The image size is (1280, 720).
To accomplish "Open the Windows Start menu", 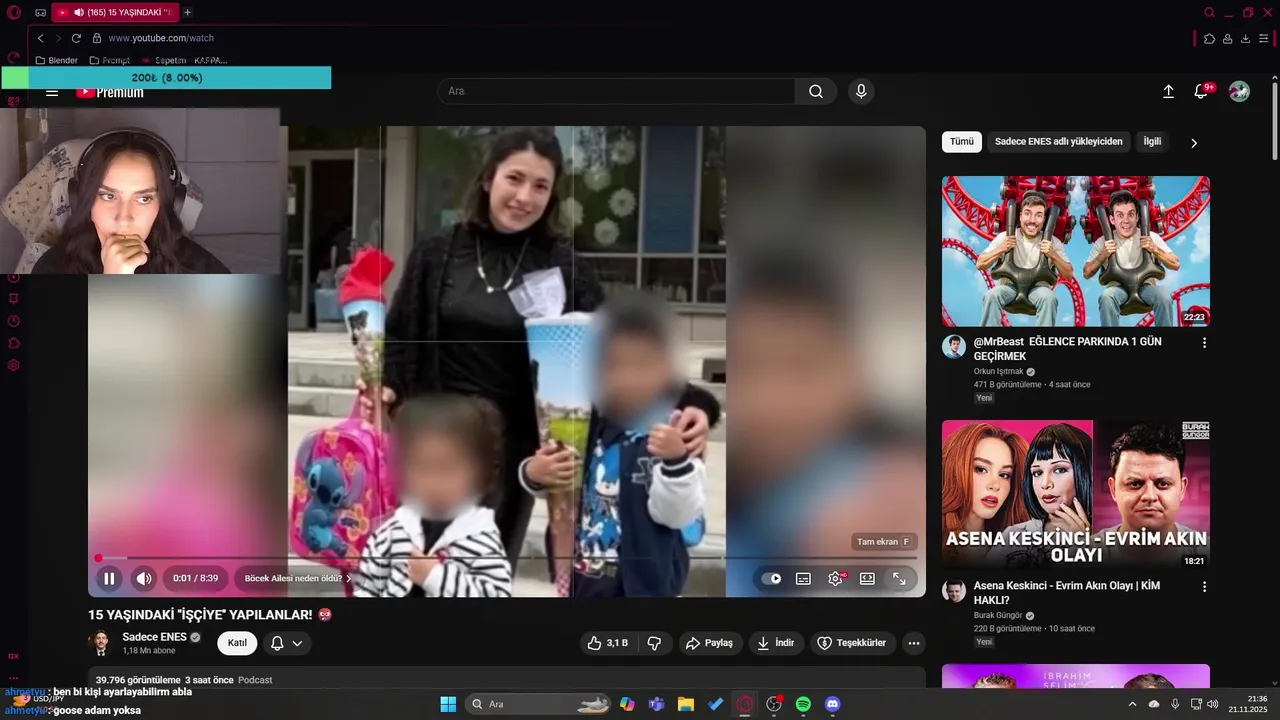I will [x=448, y=704].
